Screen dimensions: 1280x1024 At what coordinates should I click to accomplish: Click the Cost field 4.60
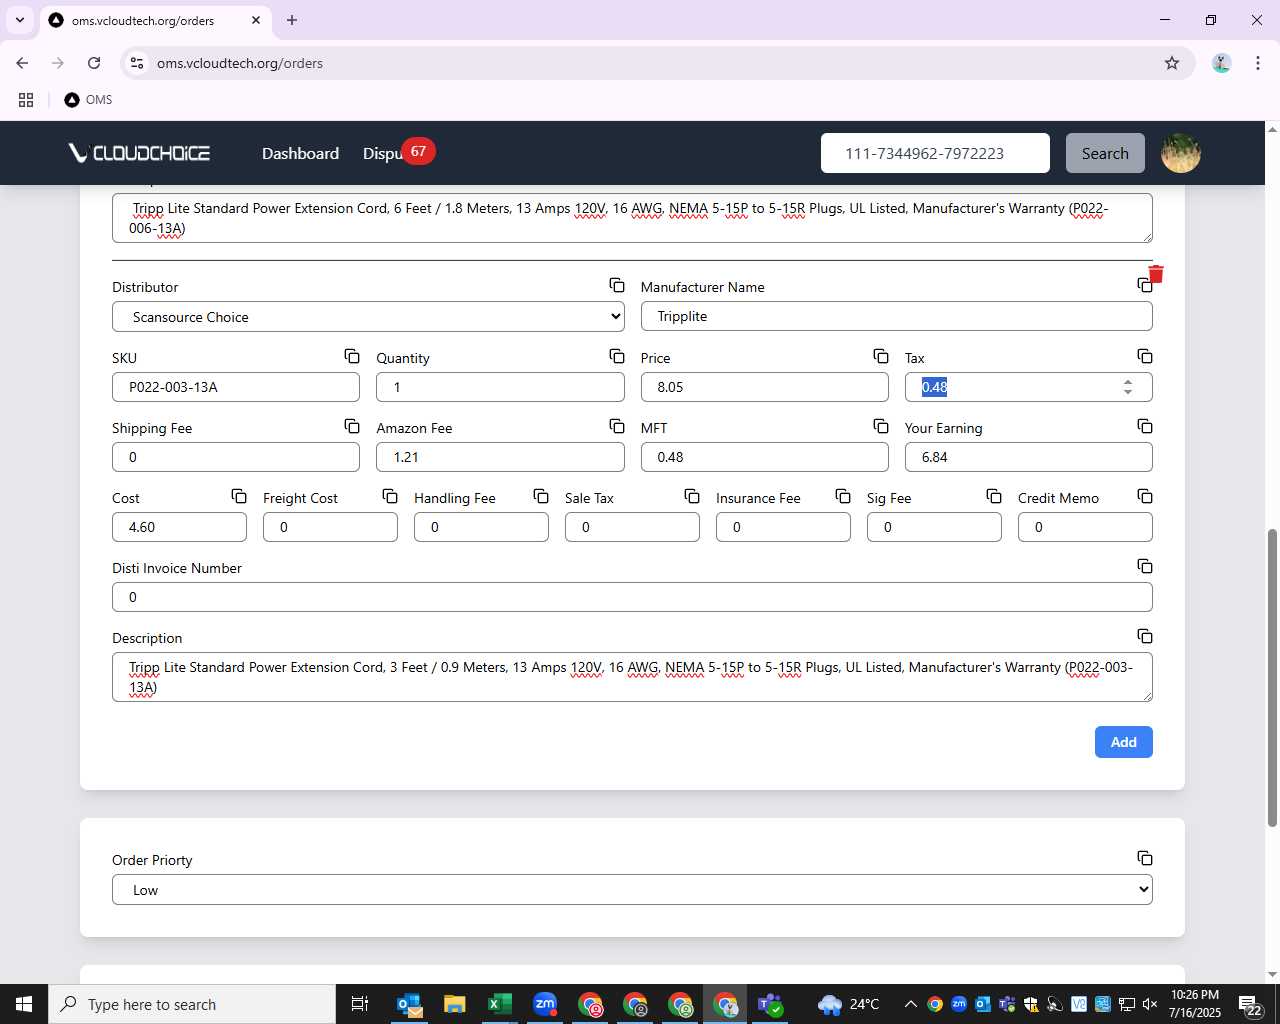tap(179, 527)
